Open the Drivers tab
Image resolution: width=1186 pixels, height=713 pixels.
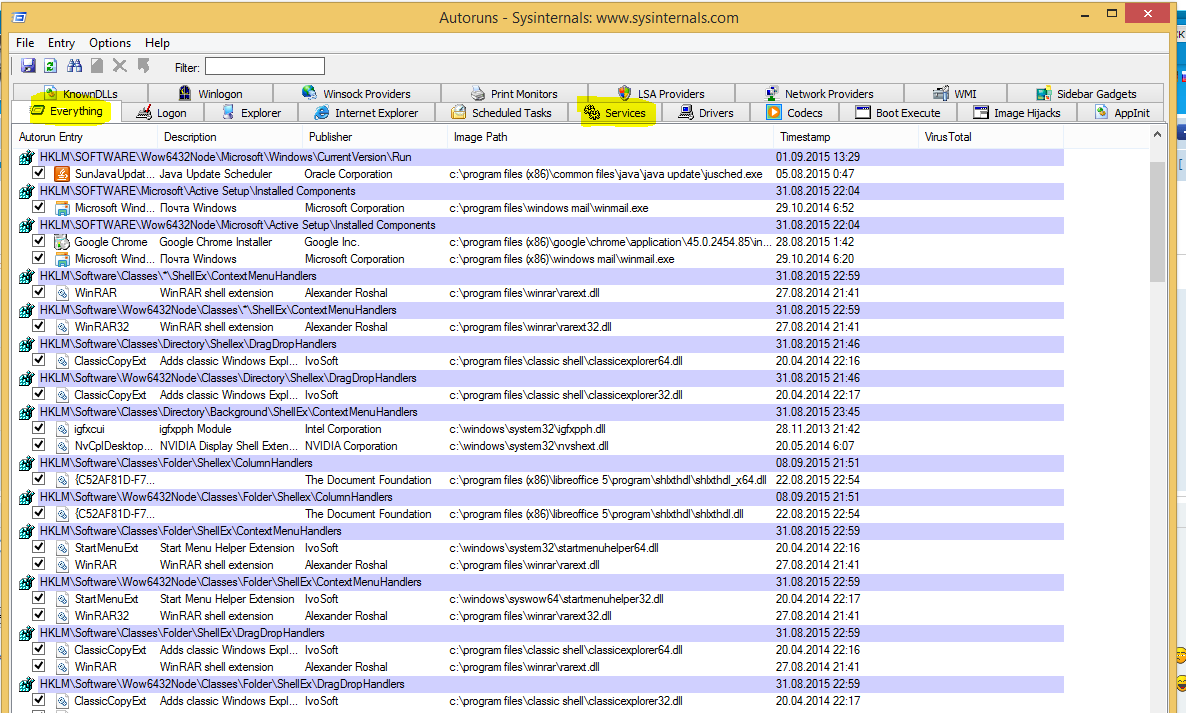(706, 113)
